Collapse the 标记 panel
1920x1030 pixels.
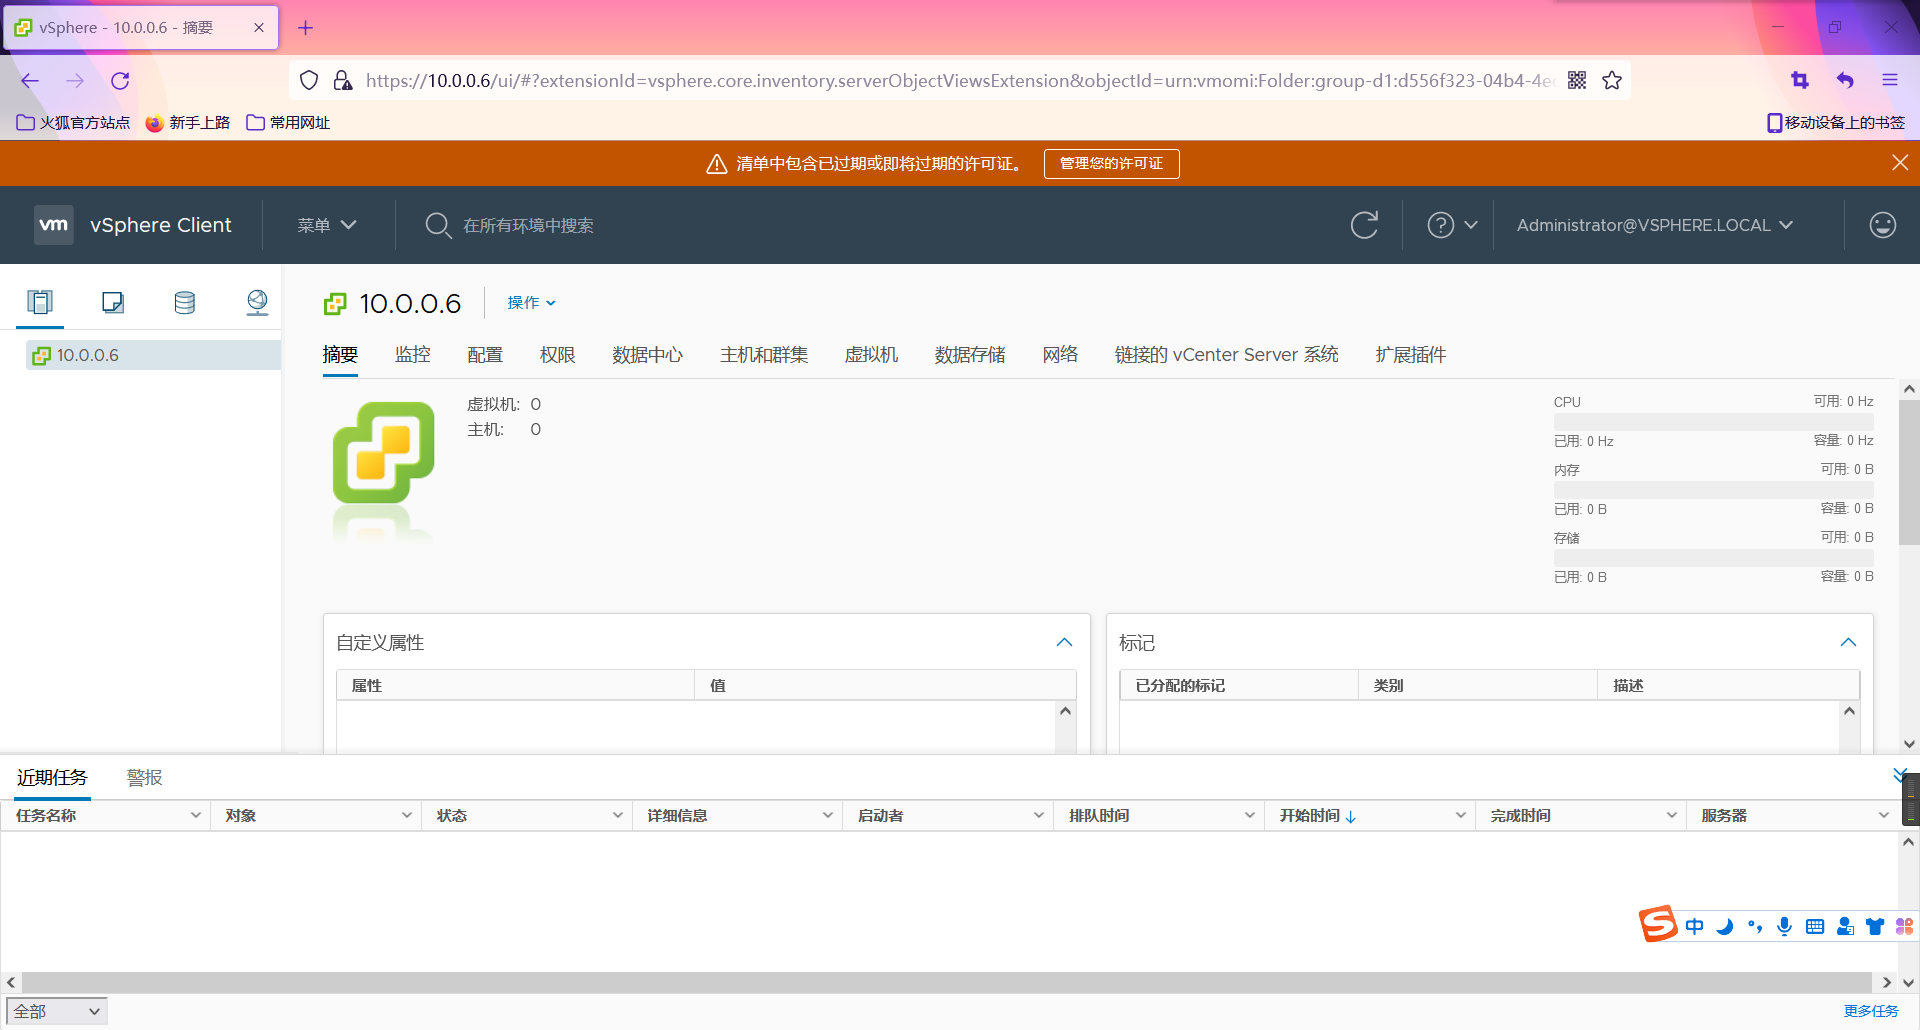click(1848, 642)
